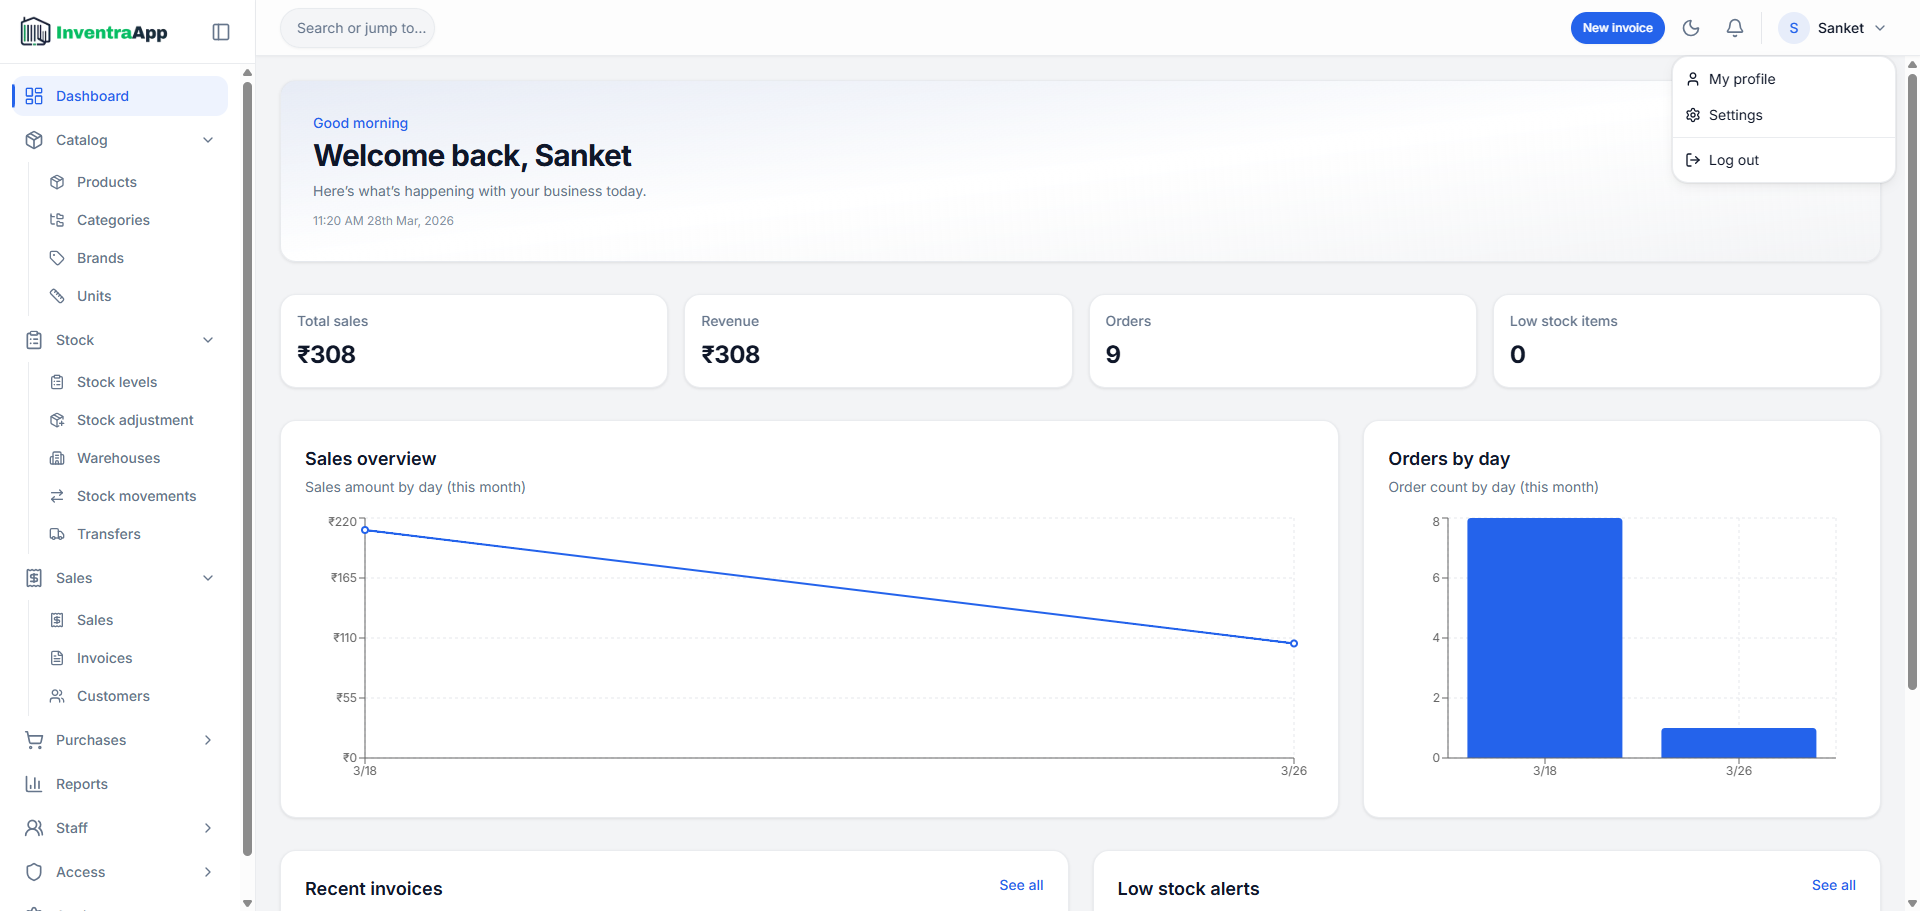Viewport: 1920px width, 911px height.
Task: Click the Stock movements arrows icon
Action: pos(58,495)
